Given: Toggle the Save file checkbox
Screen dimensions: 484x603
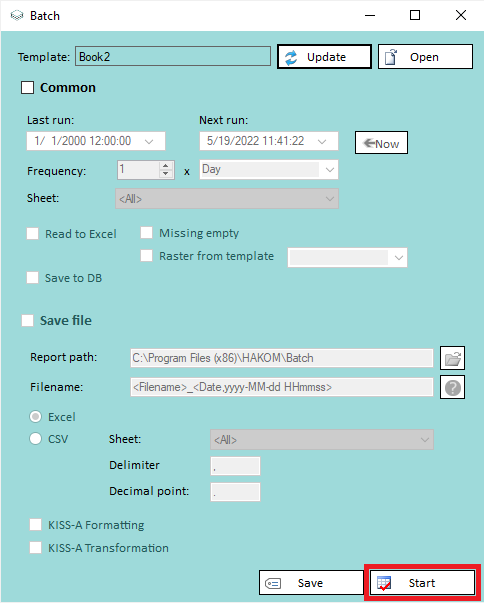Looking at the screenshot, I should (27, 320).
